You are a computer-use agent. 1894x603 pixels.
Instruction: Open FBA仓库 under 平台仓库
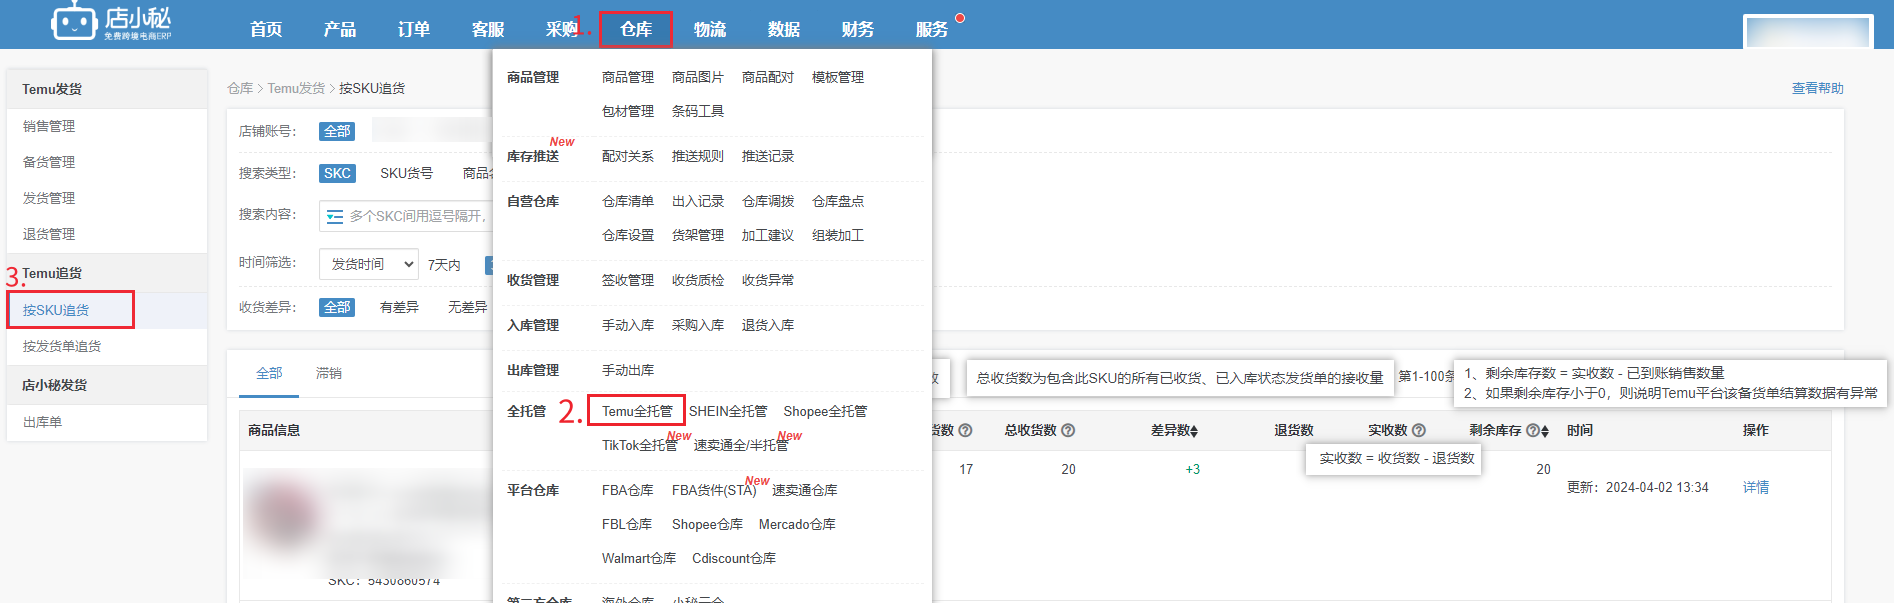point(628,490)
